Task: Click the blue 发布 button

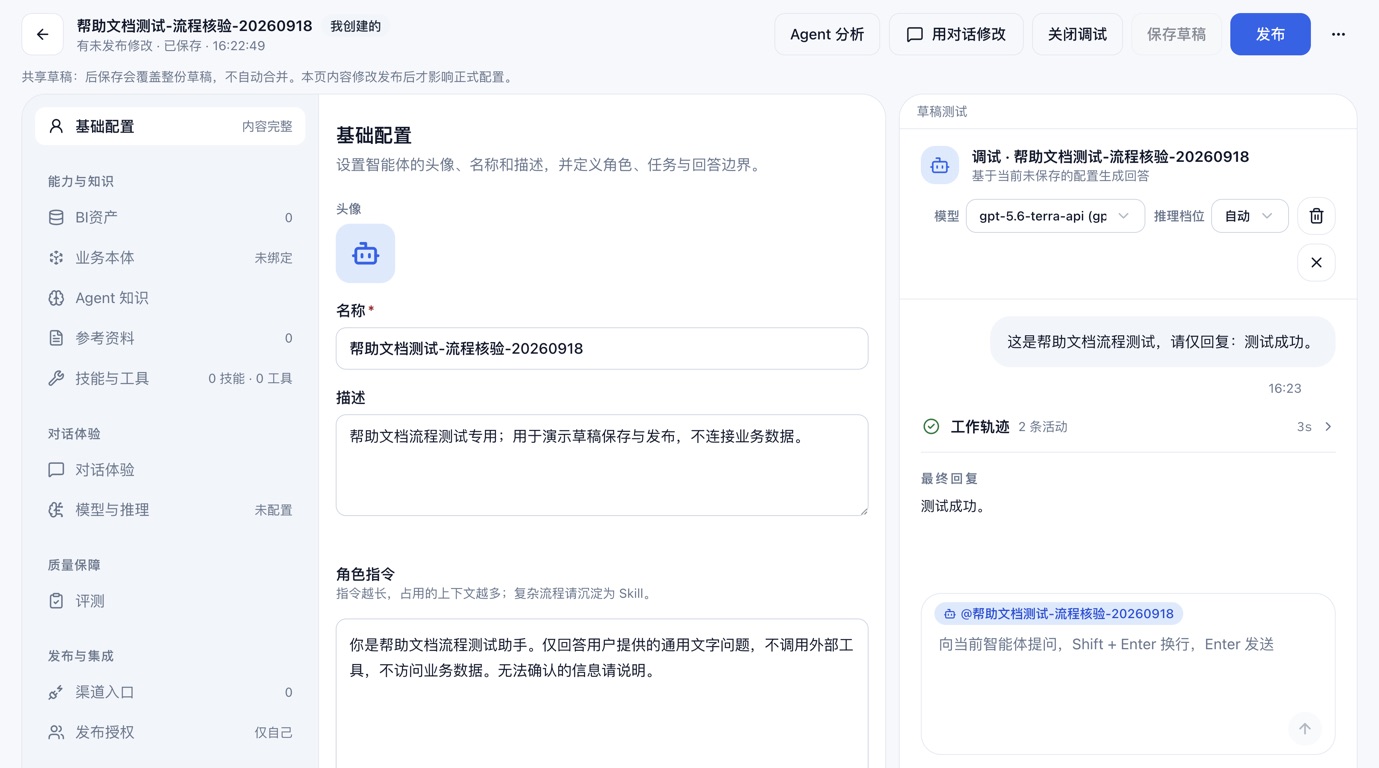Action: pyautogui.click(x=1270, y=34)
